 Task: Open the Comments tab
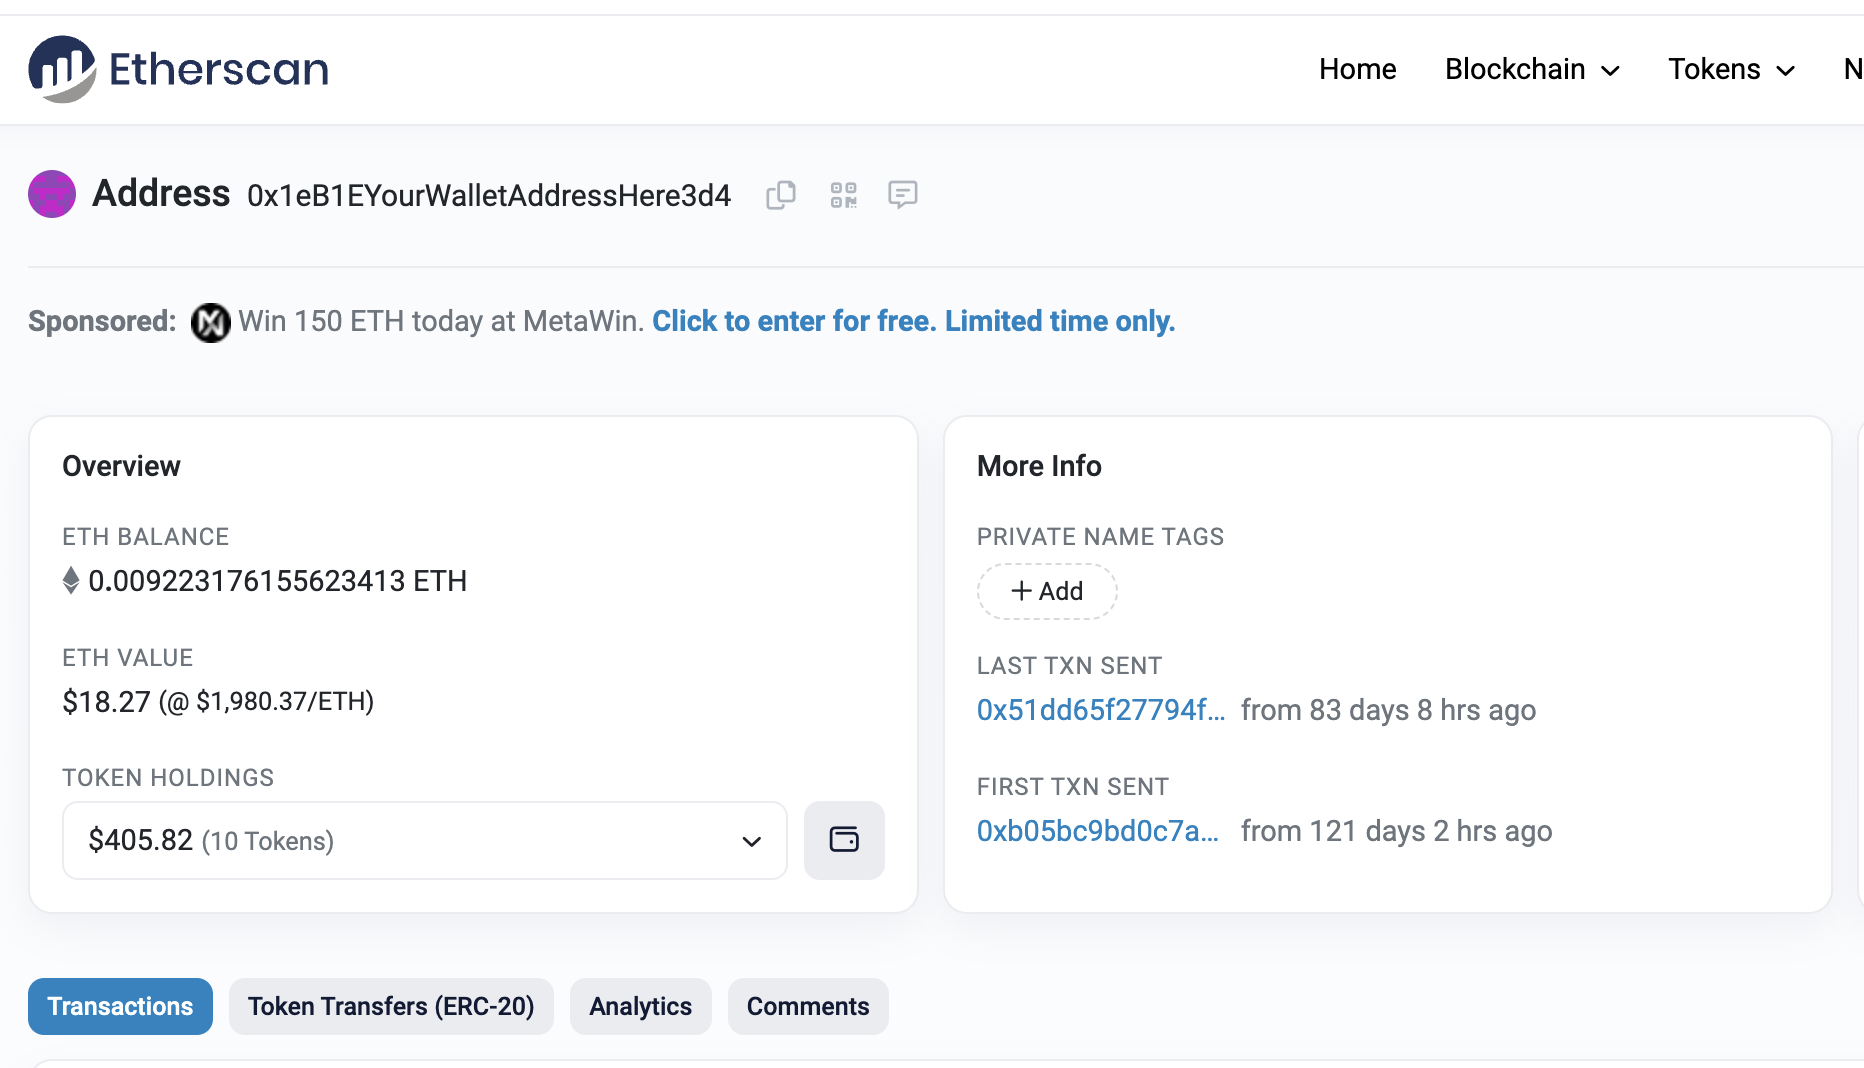(808, 1006)
